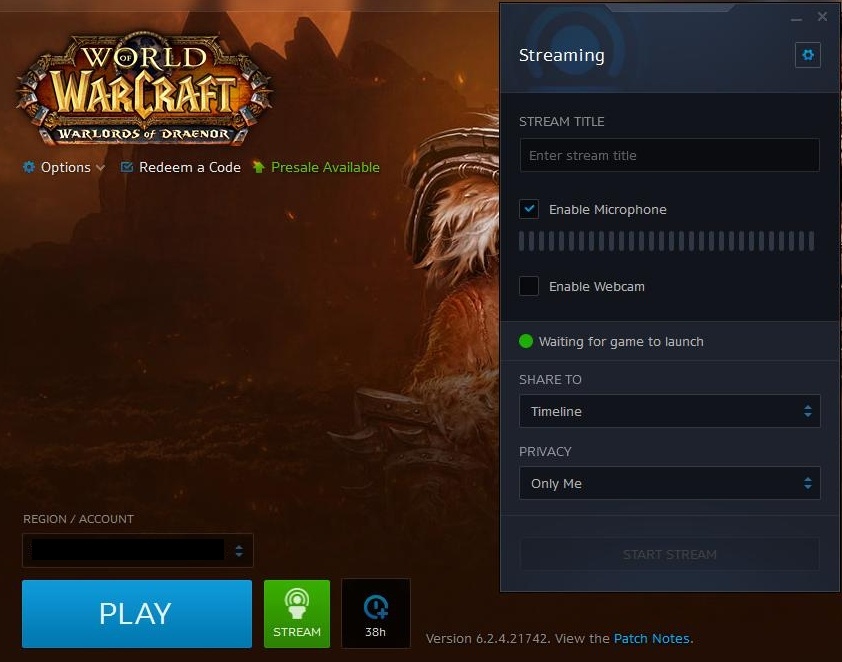842x662 pixels.
Task: Expand the Region / Account dropdown
Action: click(x=138, y=550)
